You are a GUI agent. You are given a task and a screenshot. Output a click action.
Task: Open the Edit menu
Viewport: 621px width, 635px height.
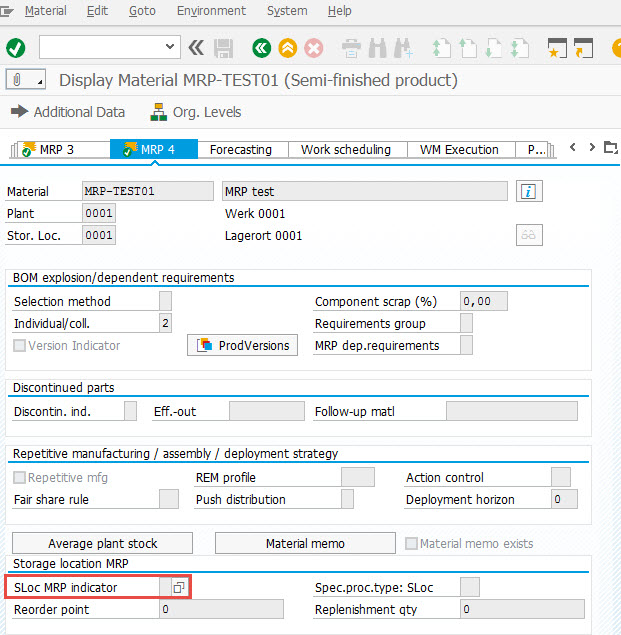pyautogui.click(x=97, y=11)
